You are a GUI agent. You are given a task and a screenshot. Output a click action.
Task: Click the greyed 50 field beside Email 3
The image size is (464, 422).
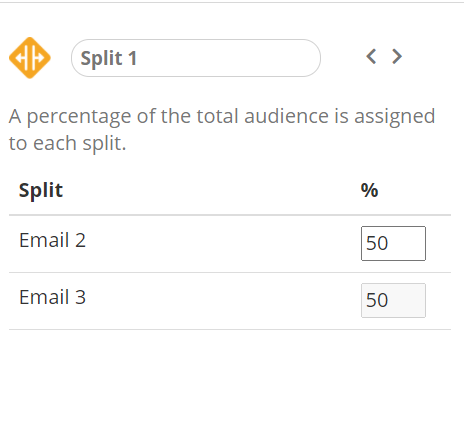[393, 300]
